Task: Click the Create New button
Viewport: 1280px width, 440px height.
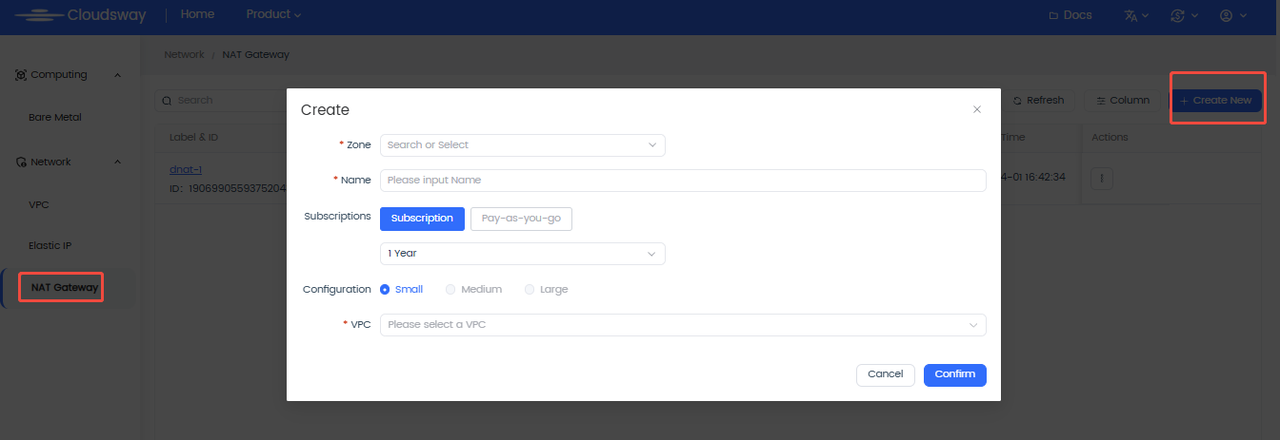Action: [1216, 100]
